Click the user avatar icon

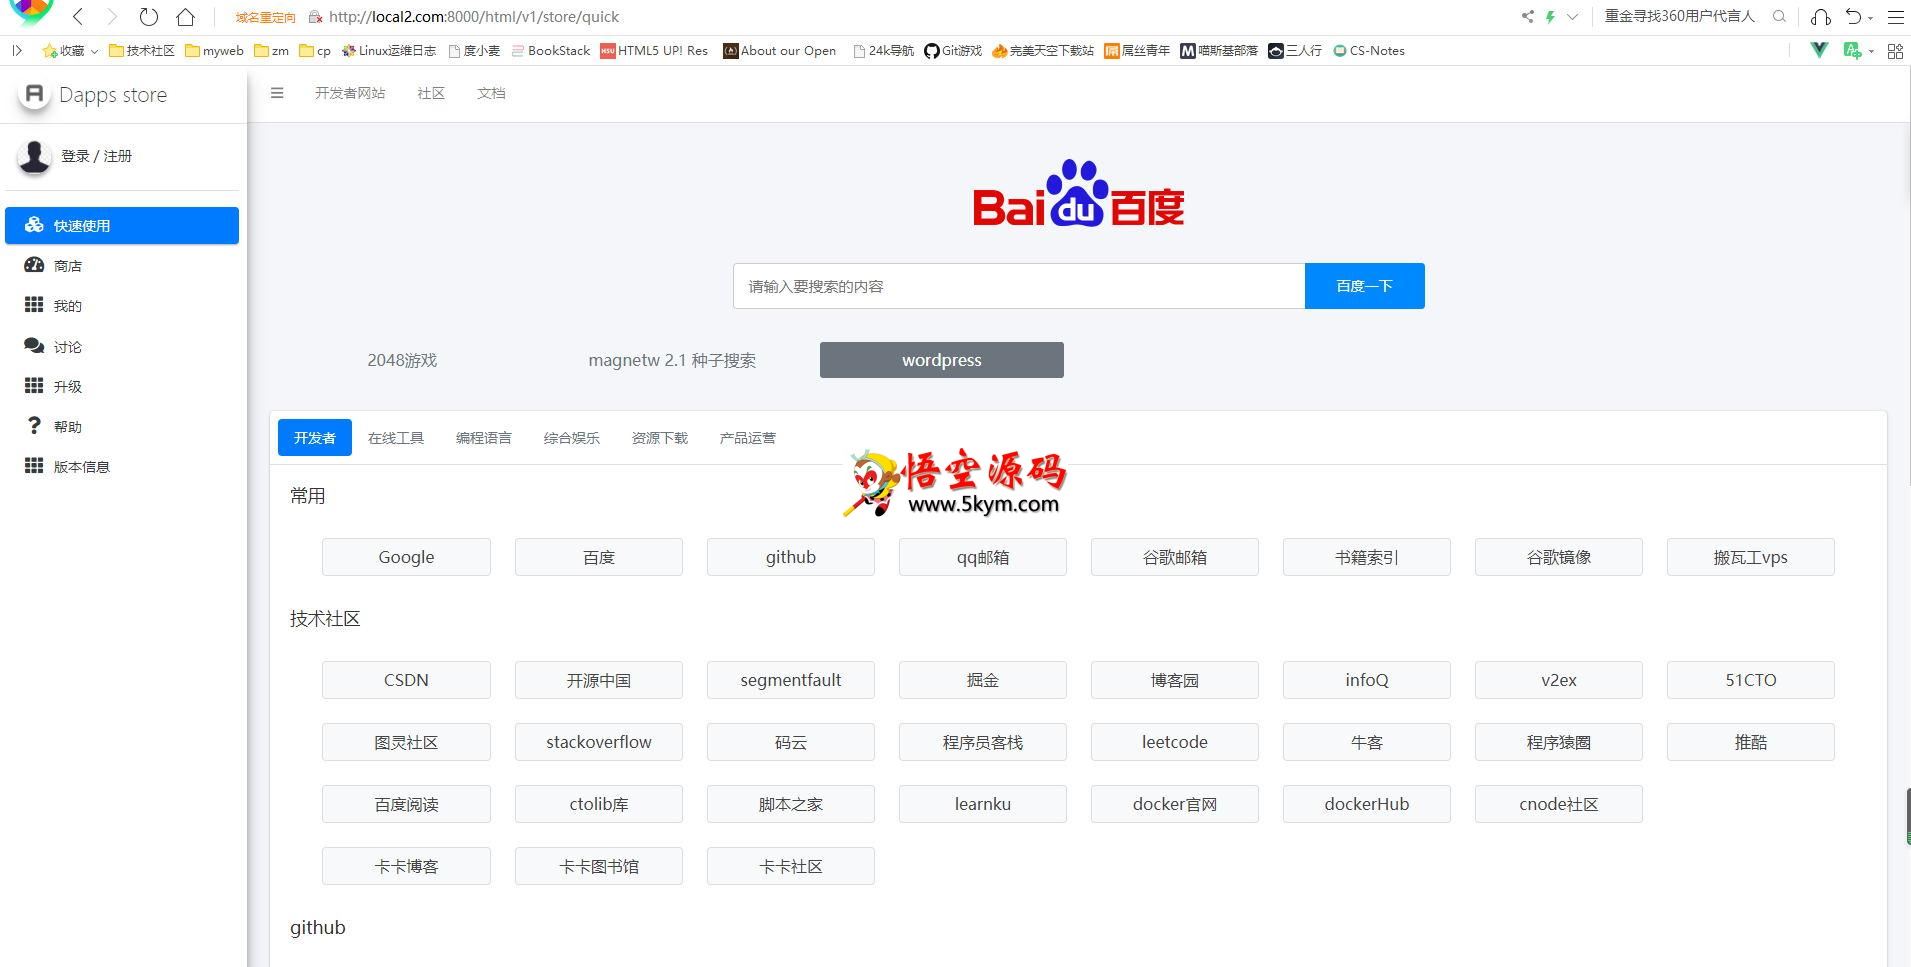click(34, 156)
